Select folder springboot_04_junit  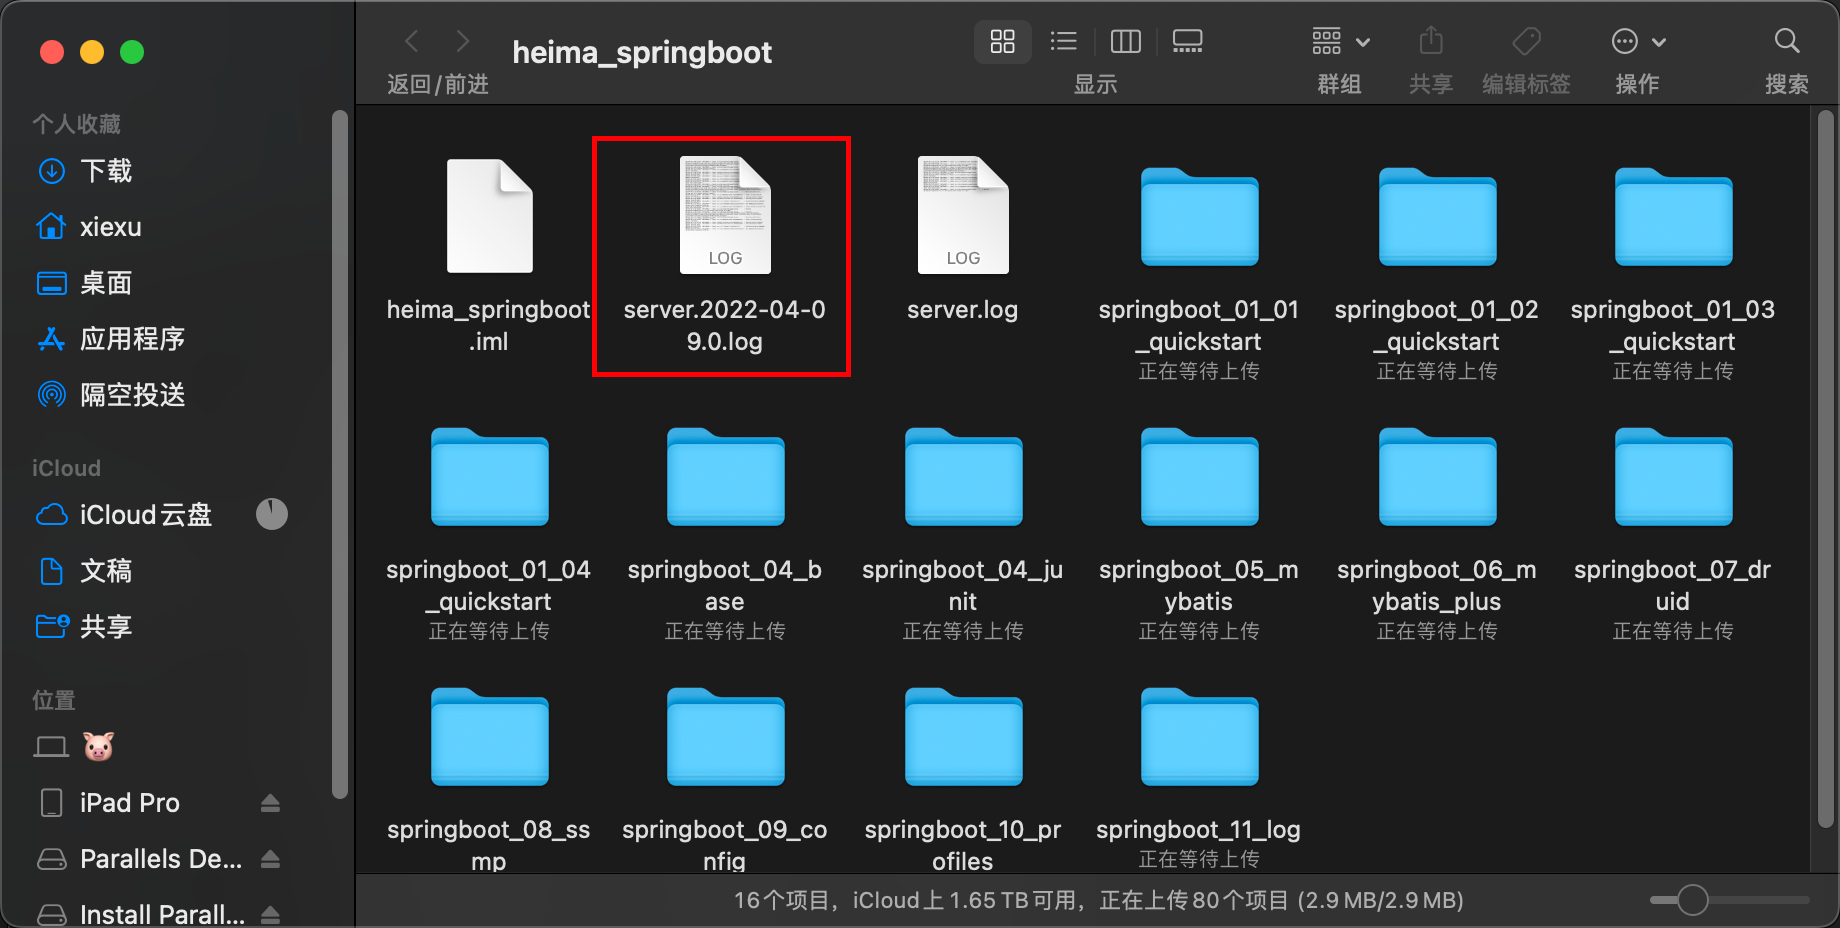(963, 477)
